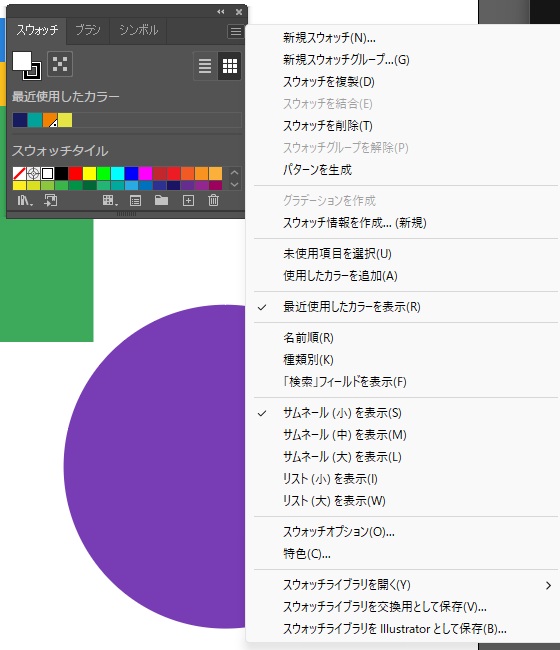Click swatch list scroll-up chevron

[x=234, y=172]
